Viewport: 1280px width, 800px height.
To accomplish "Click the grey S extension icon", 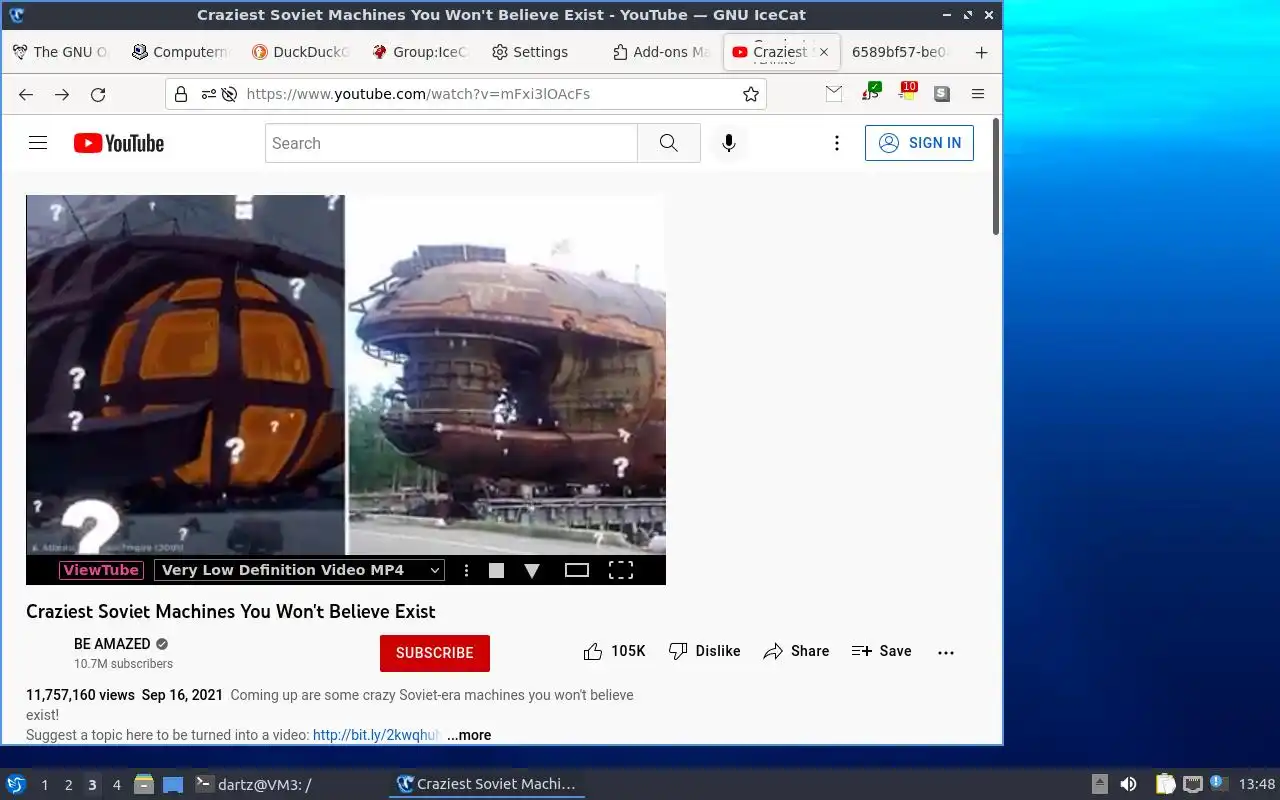I will (x=942, y=93).
